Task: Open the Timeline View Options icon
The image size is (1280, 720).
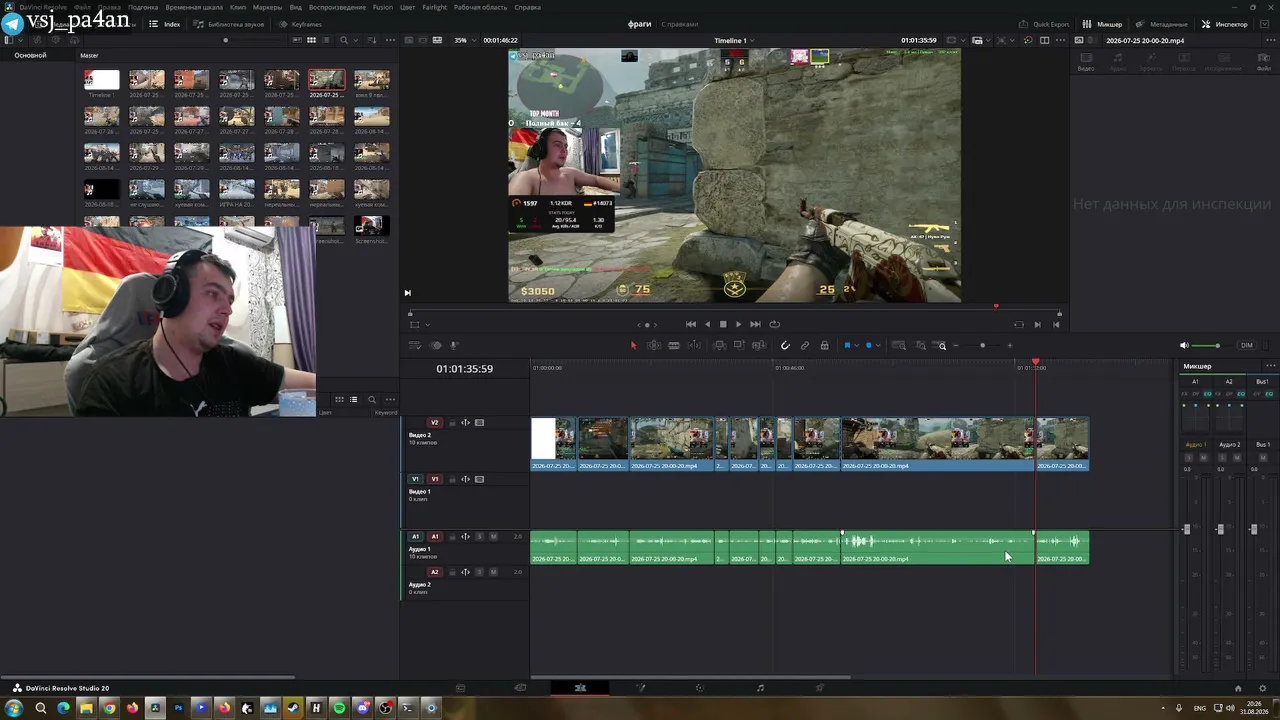Action: [x=414, y=345]
